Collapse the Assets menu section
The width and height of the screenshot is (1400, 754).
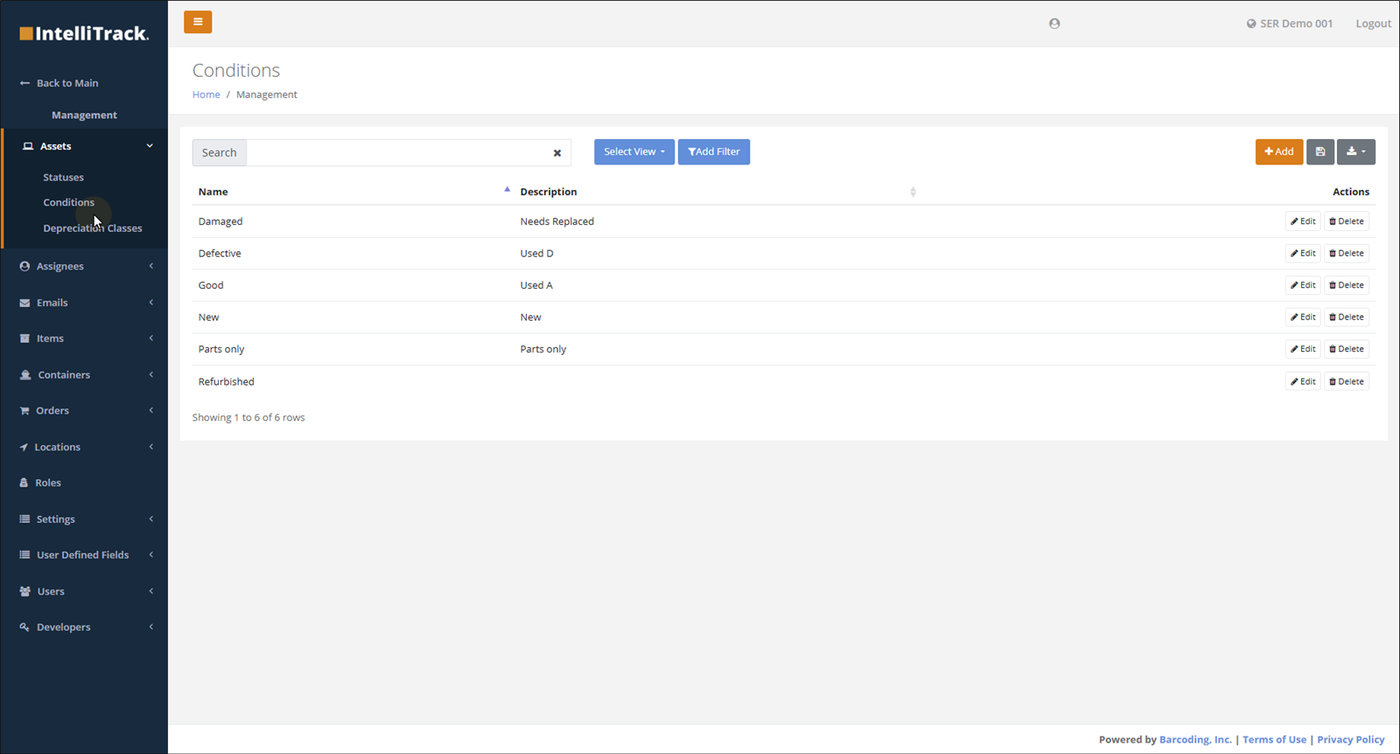[85, 146]
